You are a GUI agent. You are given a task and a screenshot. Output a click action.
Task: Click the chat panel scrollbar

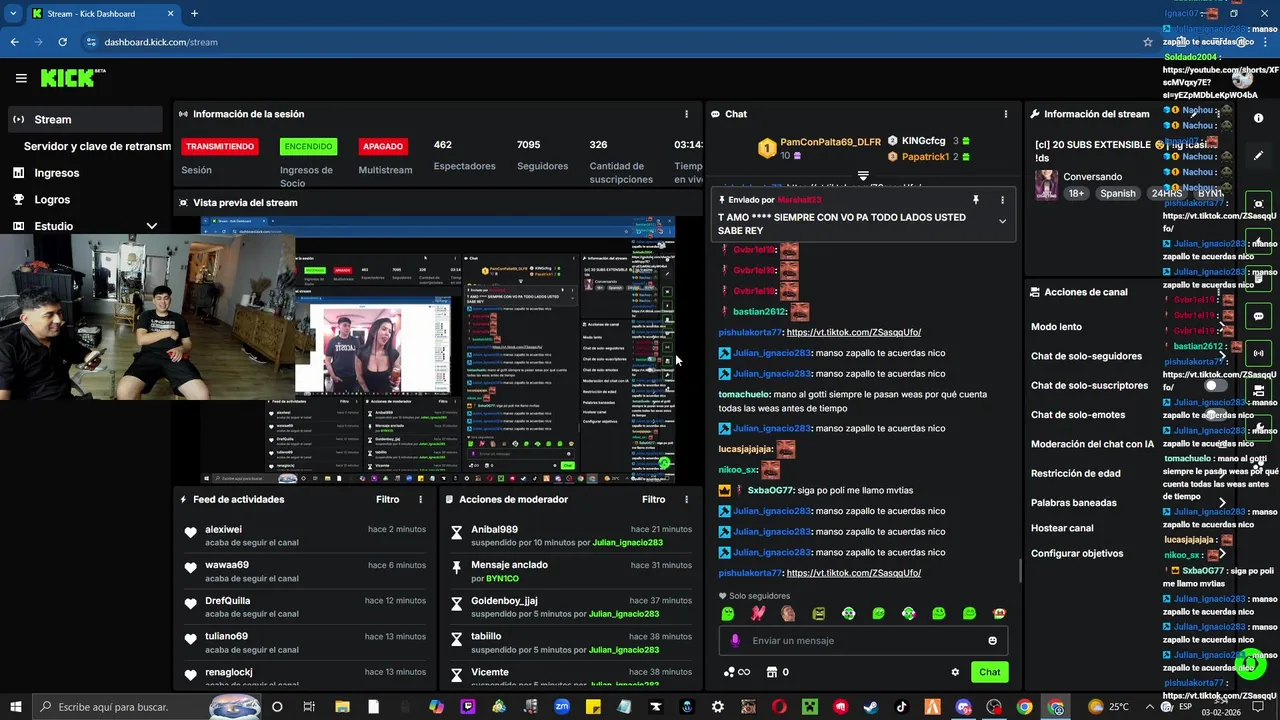pos(1020,570)
